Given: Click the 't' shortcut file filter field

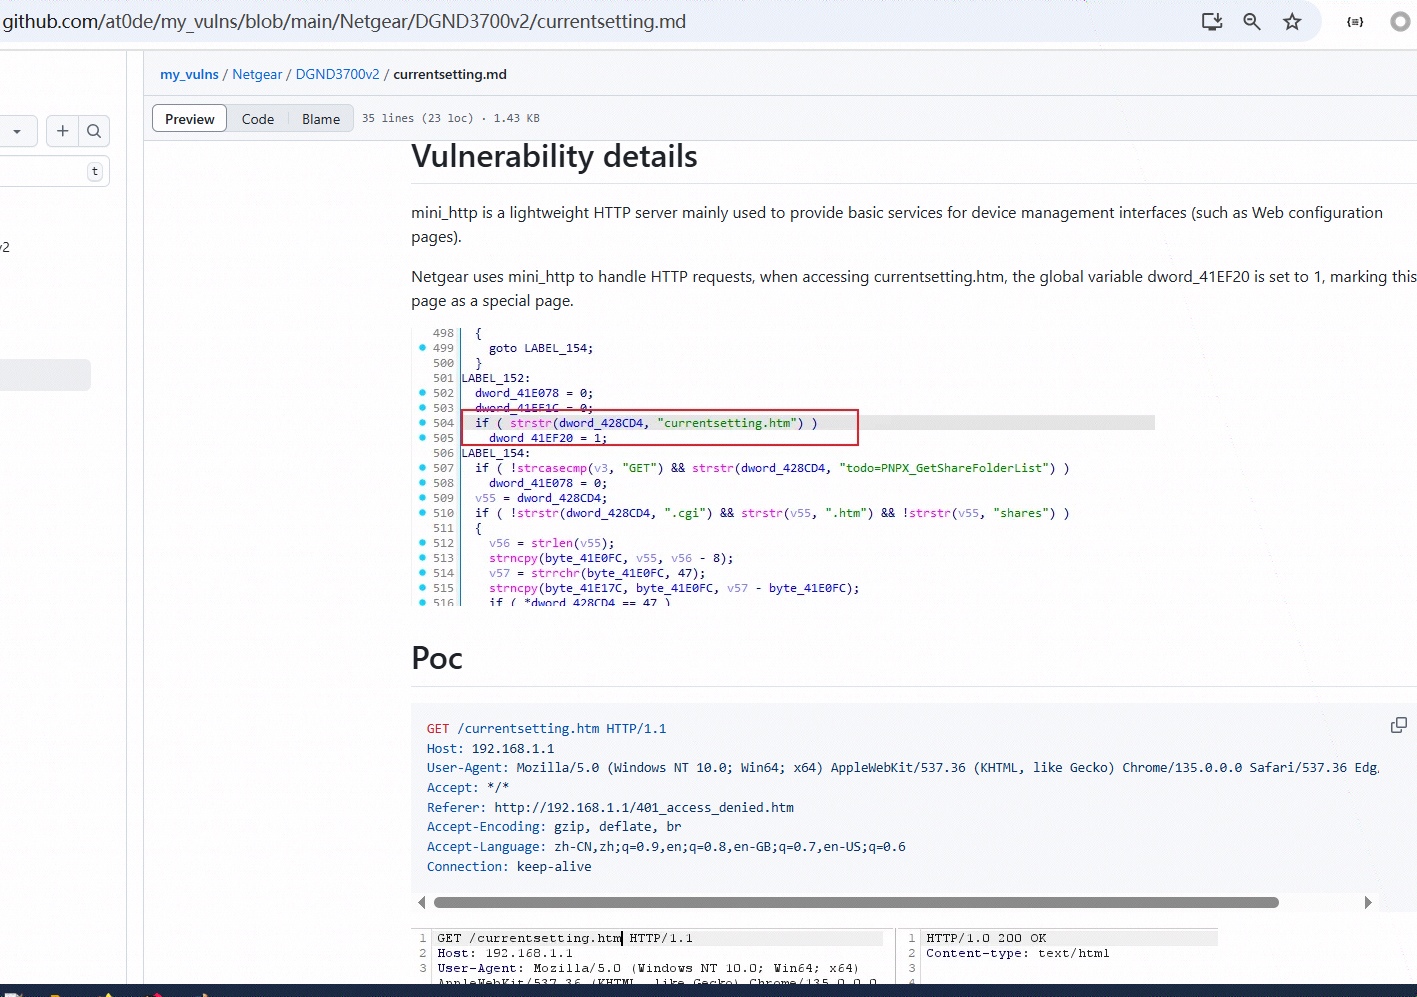Looking at the screenshot, I should 52,171.
